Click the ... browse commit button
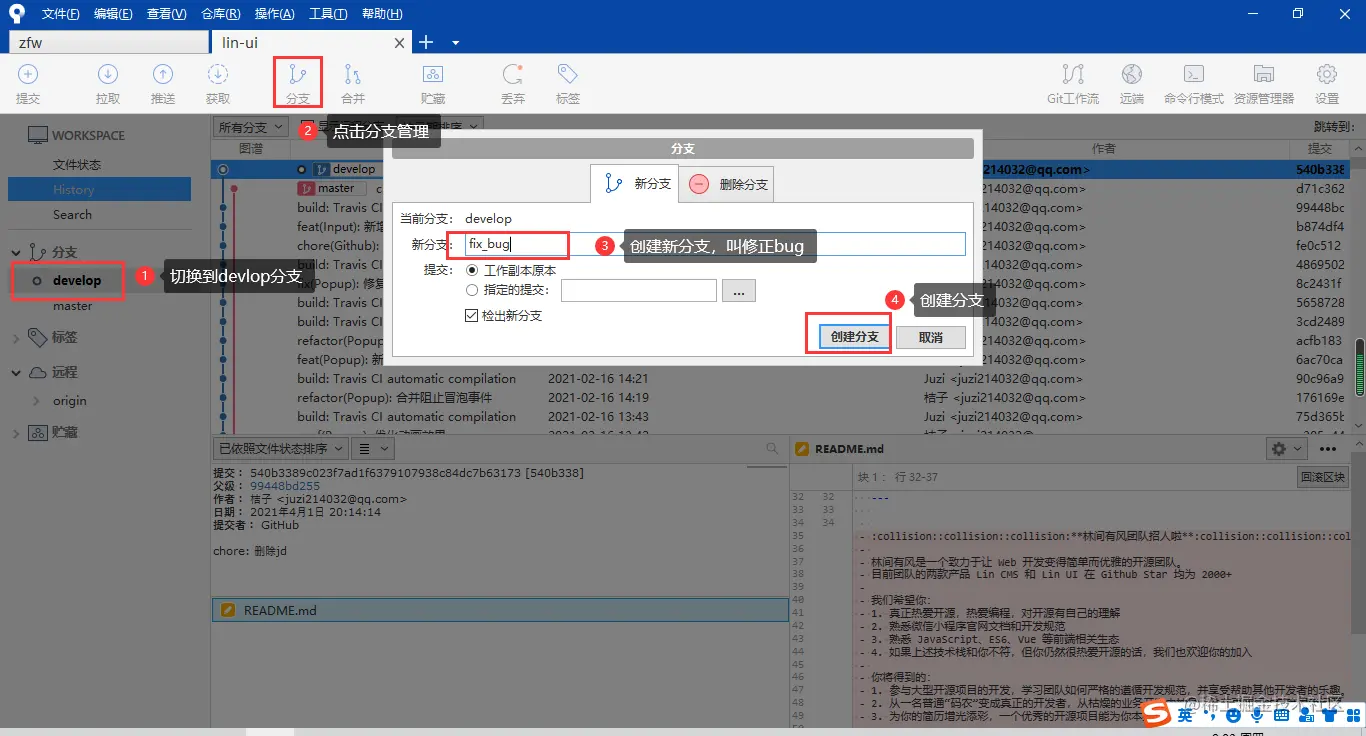Viewport: 1366px width, 736px height. tap(738, 290)
